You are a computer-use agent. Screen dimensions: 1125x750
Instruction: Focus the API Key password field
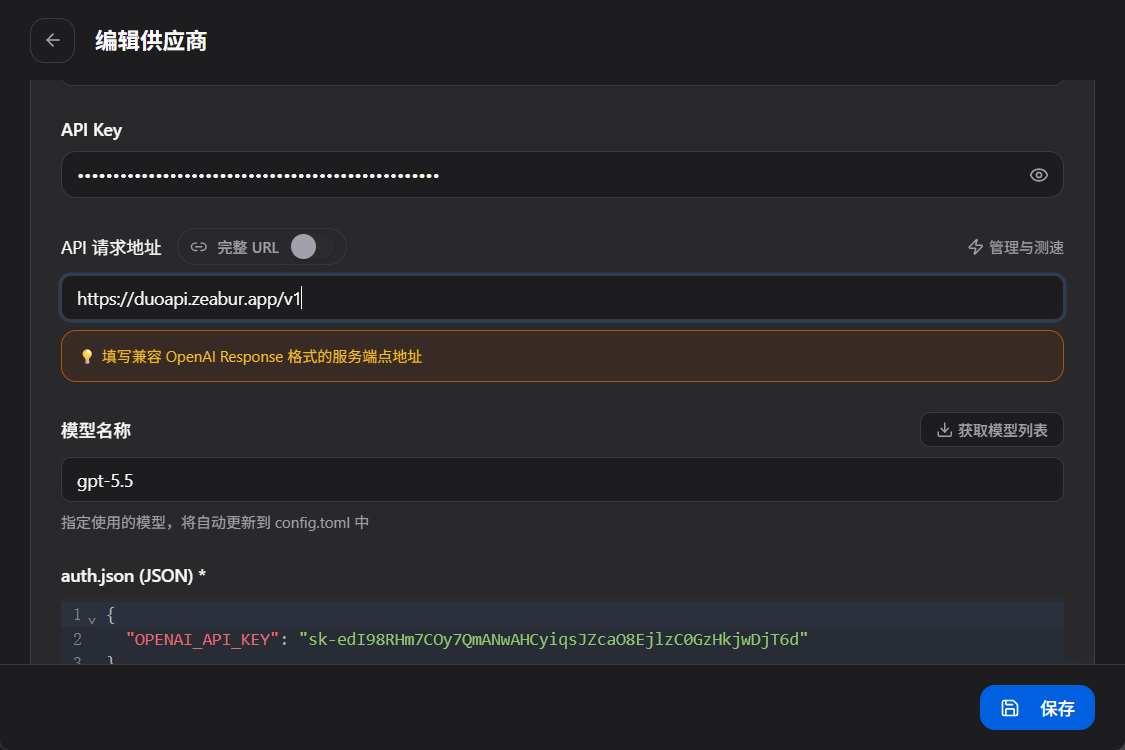pos(562,174)
